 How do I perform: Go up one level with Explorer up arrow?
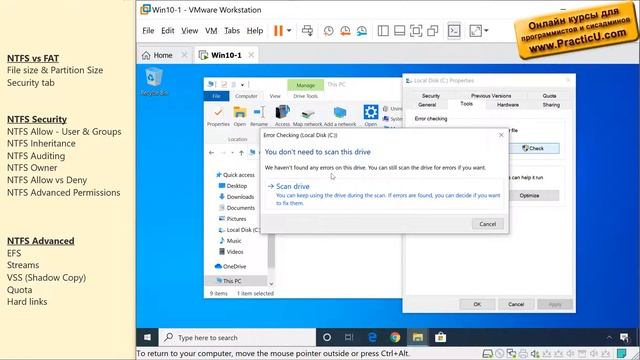[241, 153]
